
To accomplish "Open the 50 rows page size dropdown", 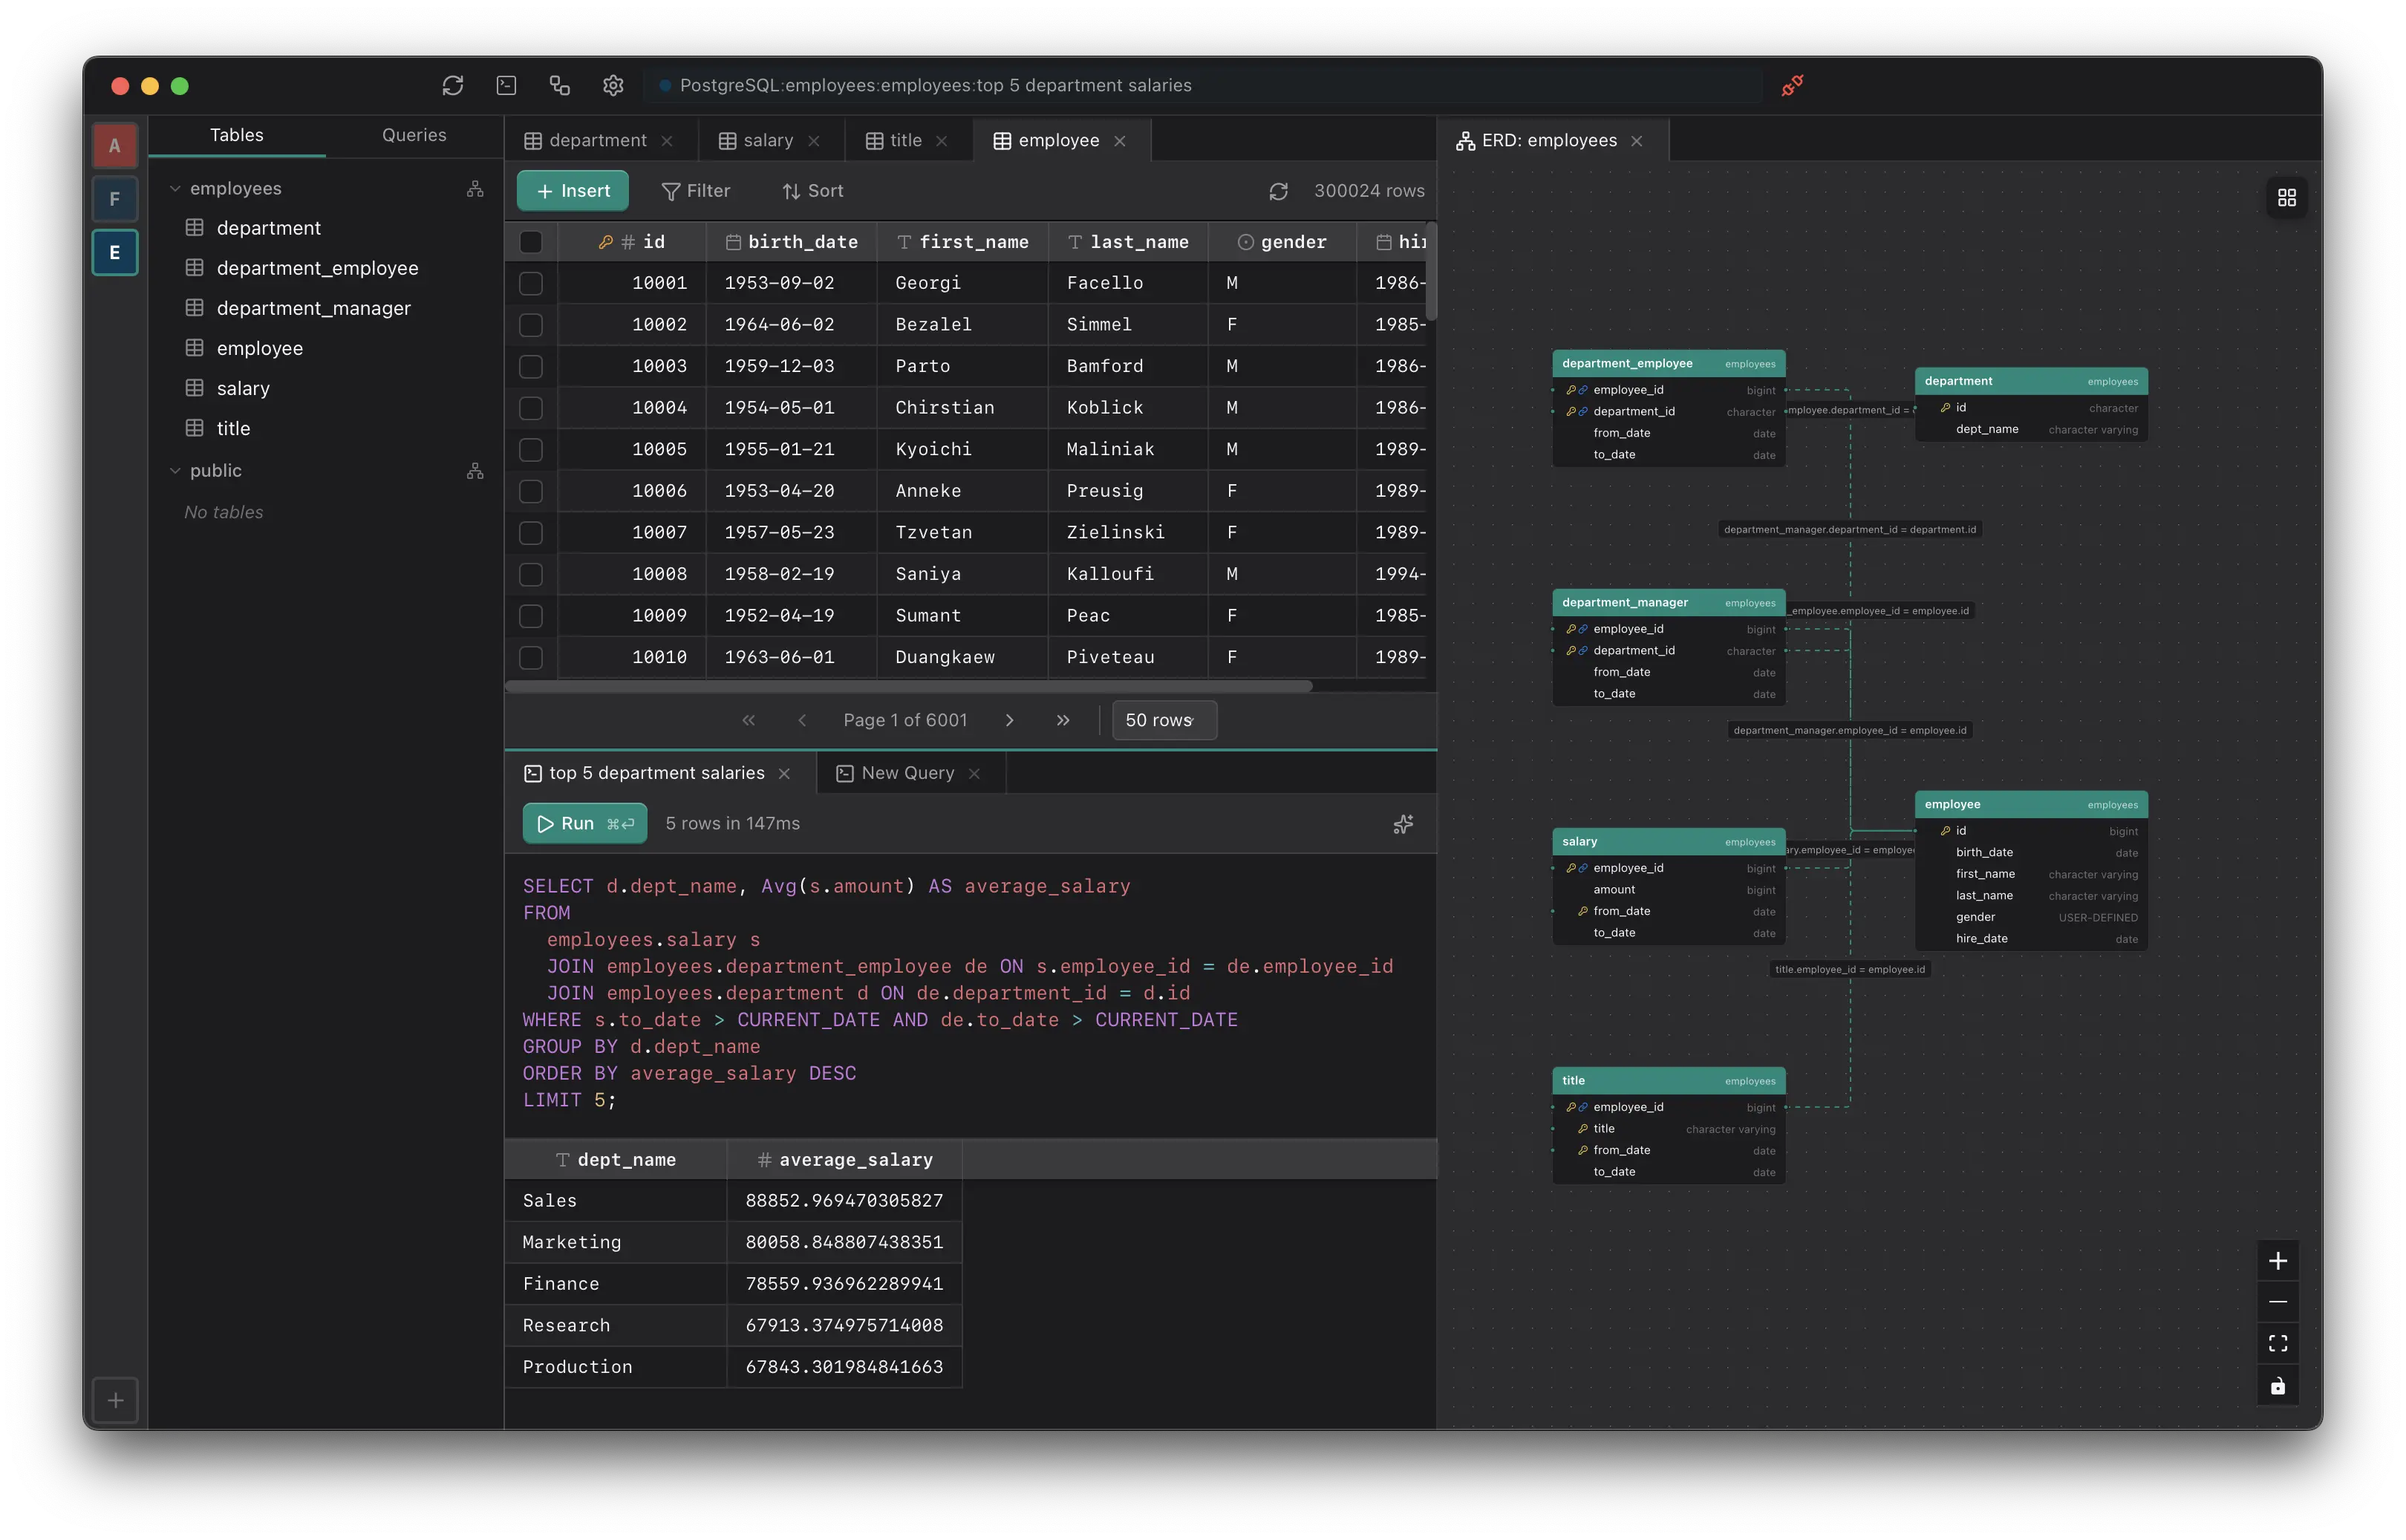I will click(1162, 720).
